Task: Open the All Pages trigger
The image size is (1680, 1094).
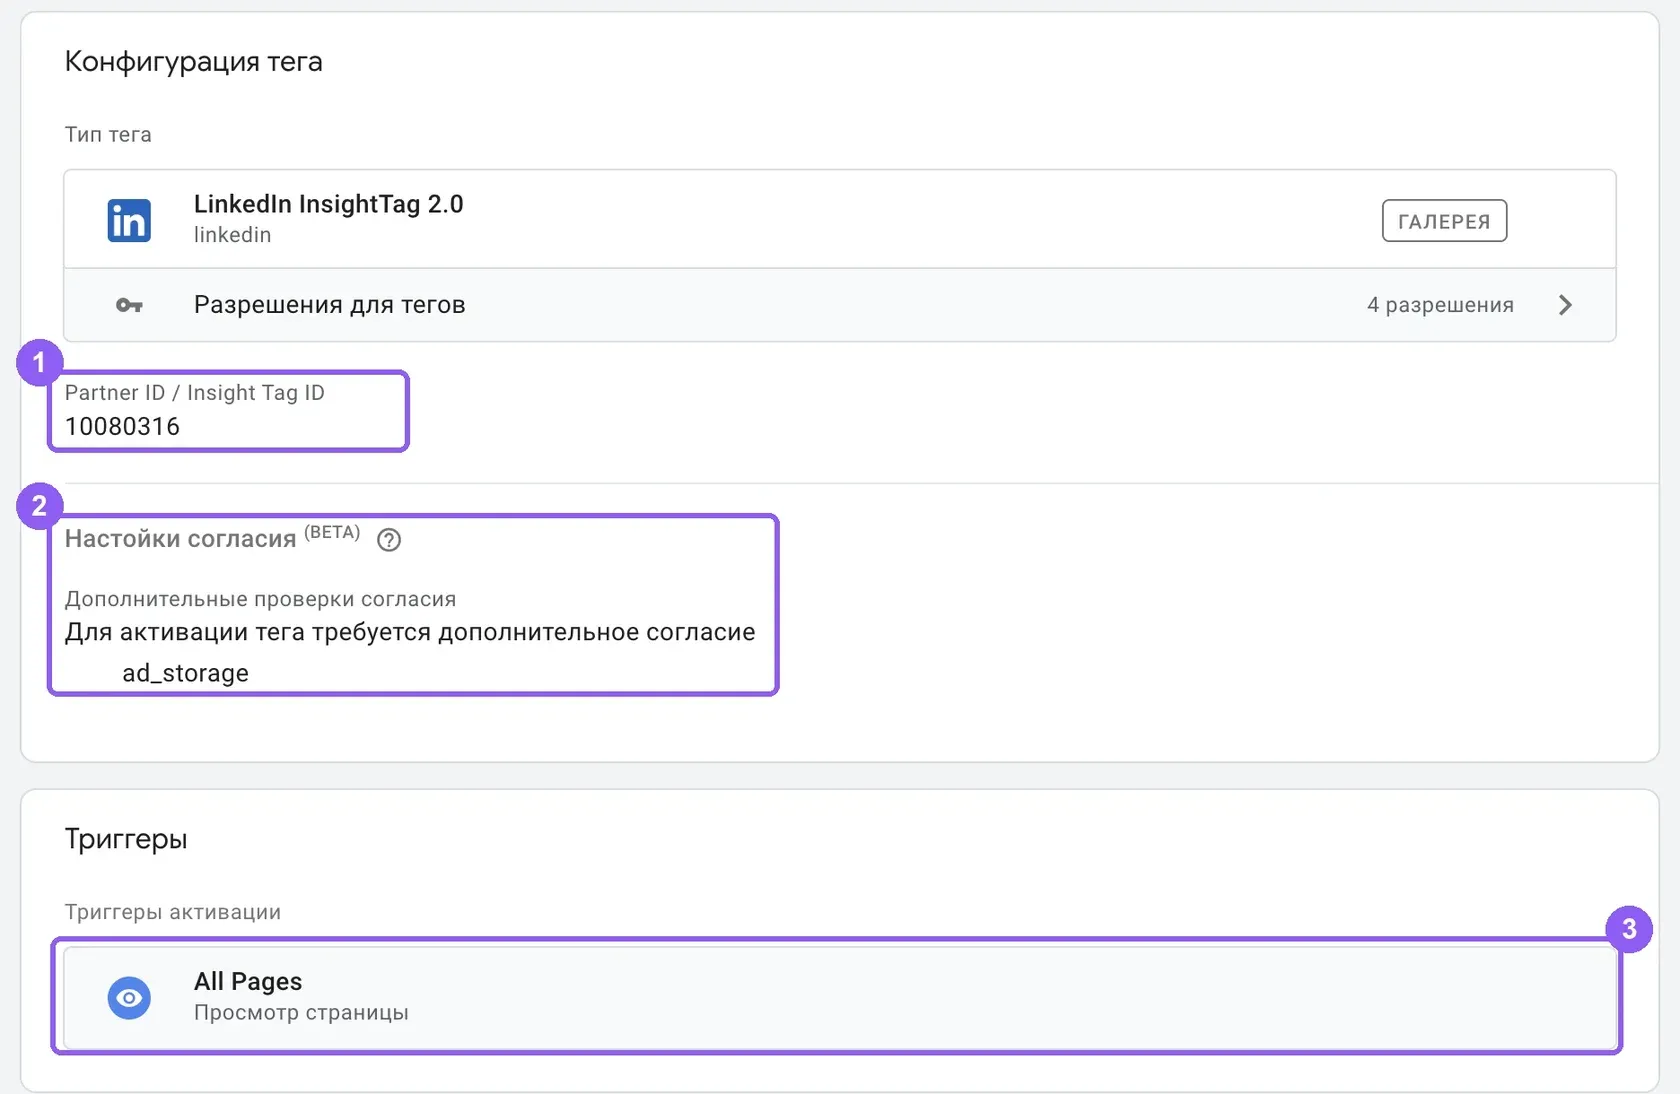Action: coord(840,997)
